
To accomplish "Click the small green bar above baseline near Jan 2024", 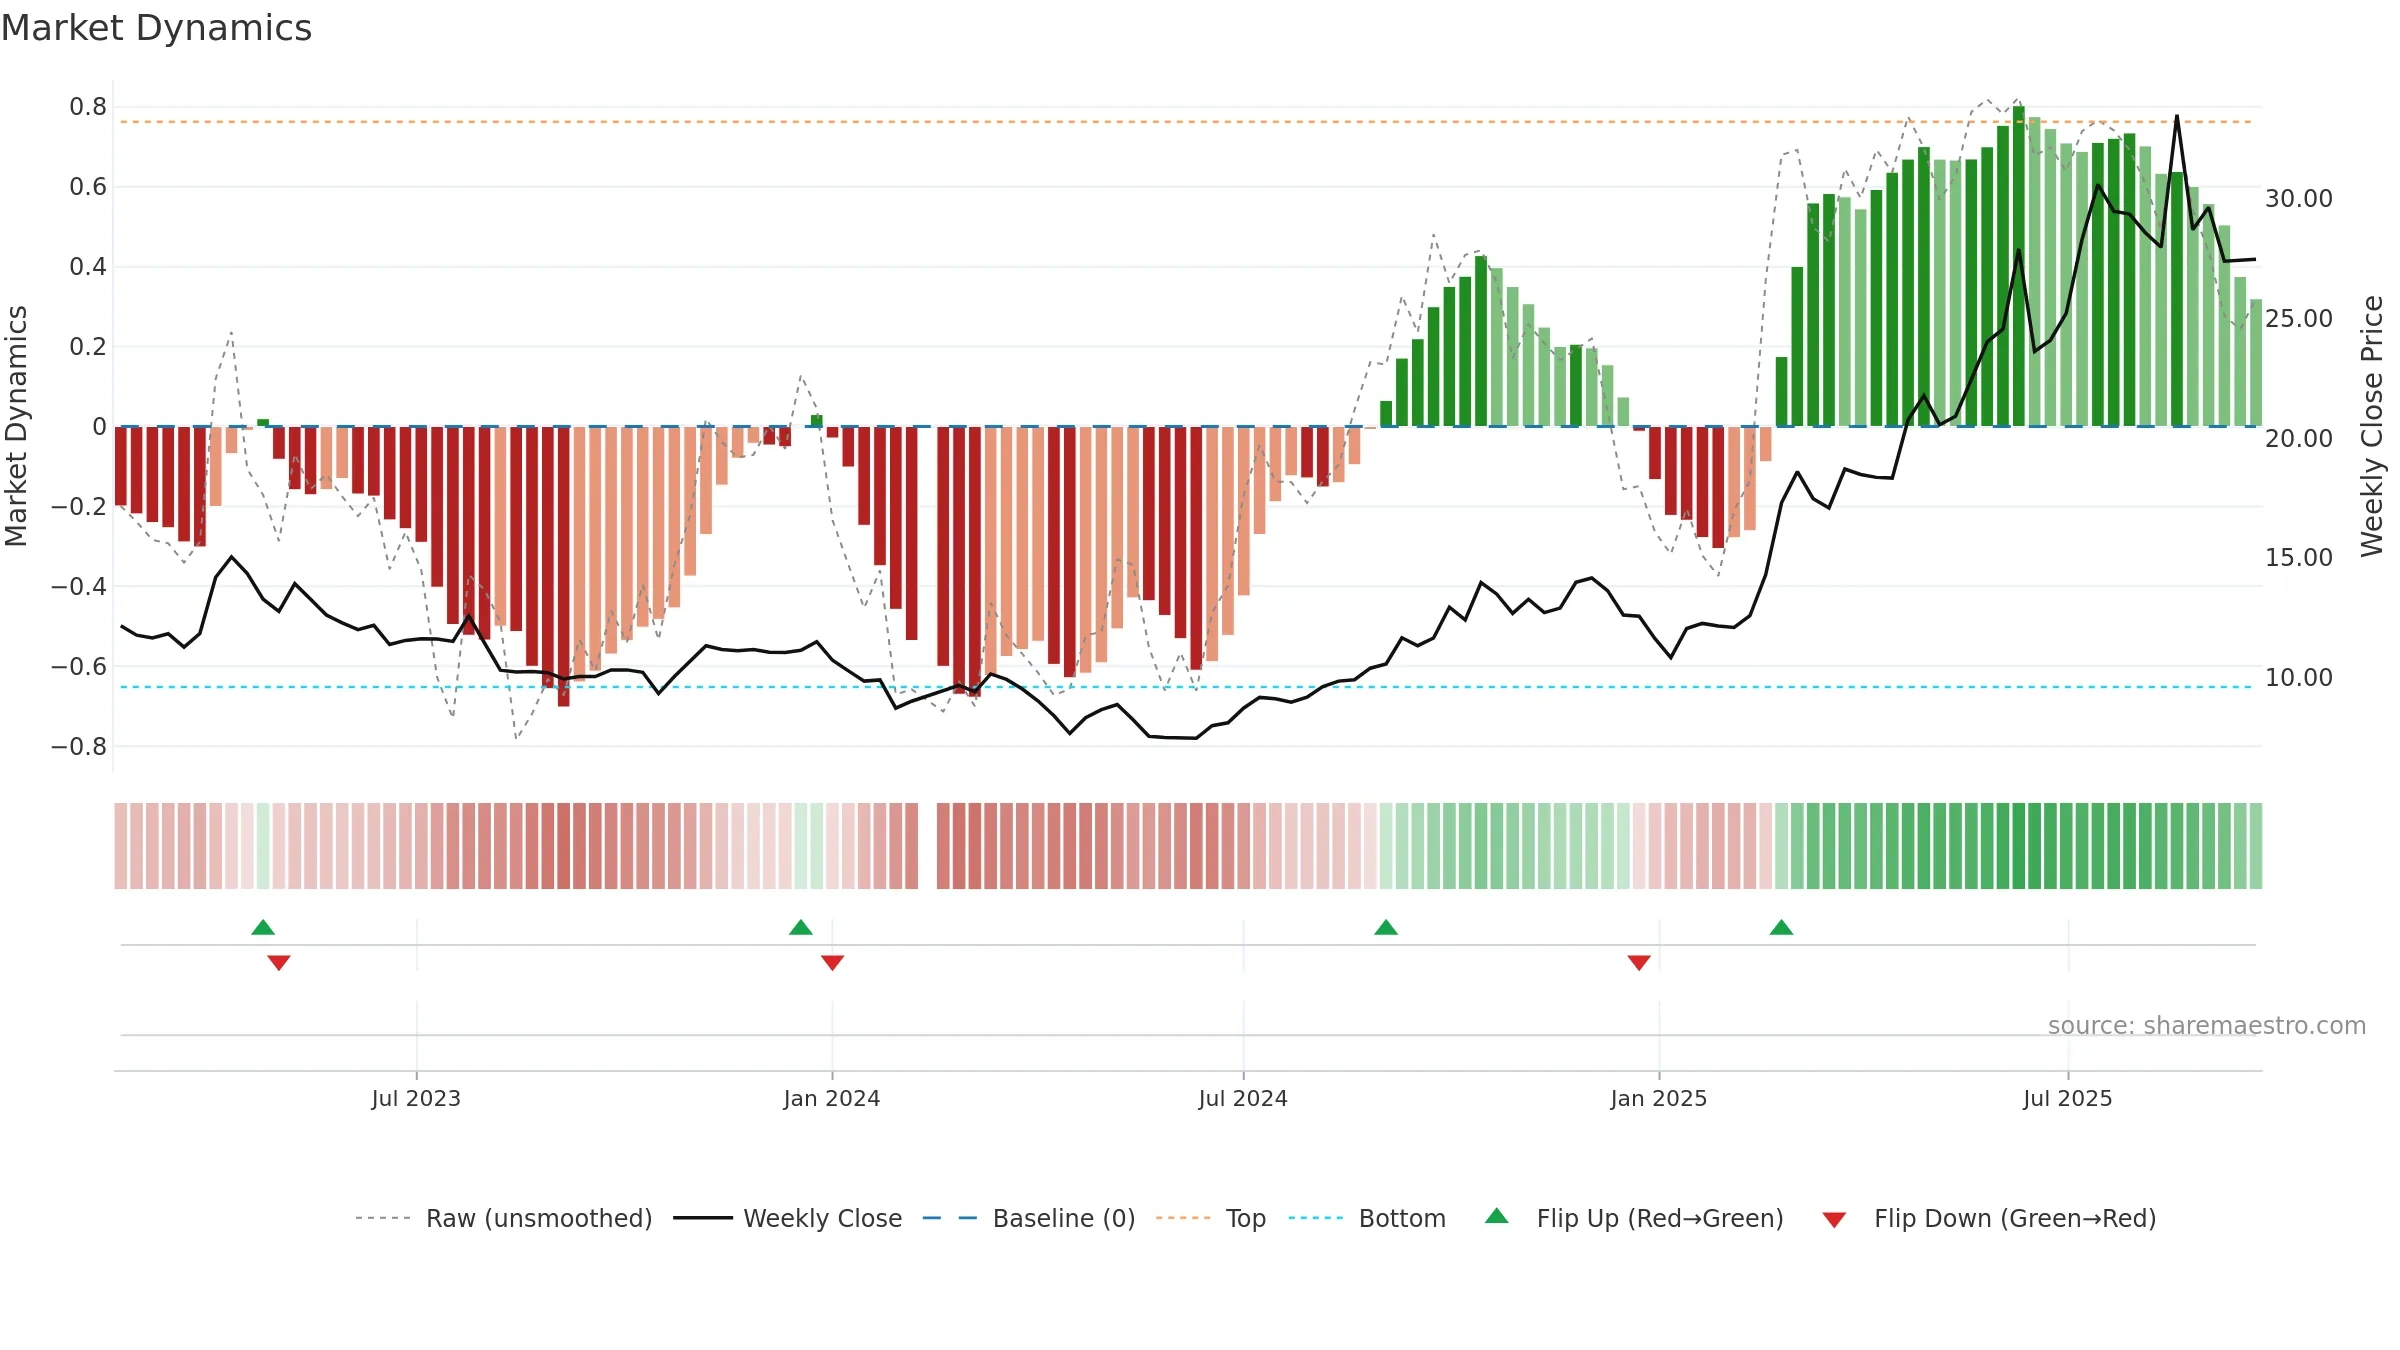I will click(x=817, y=421).
